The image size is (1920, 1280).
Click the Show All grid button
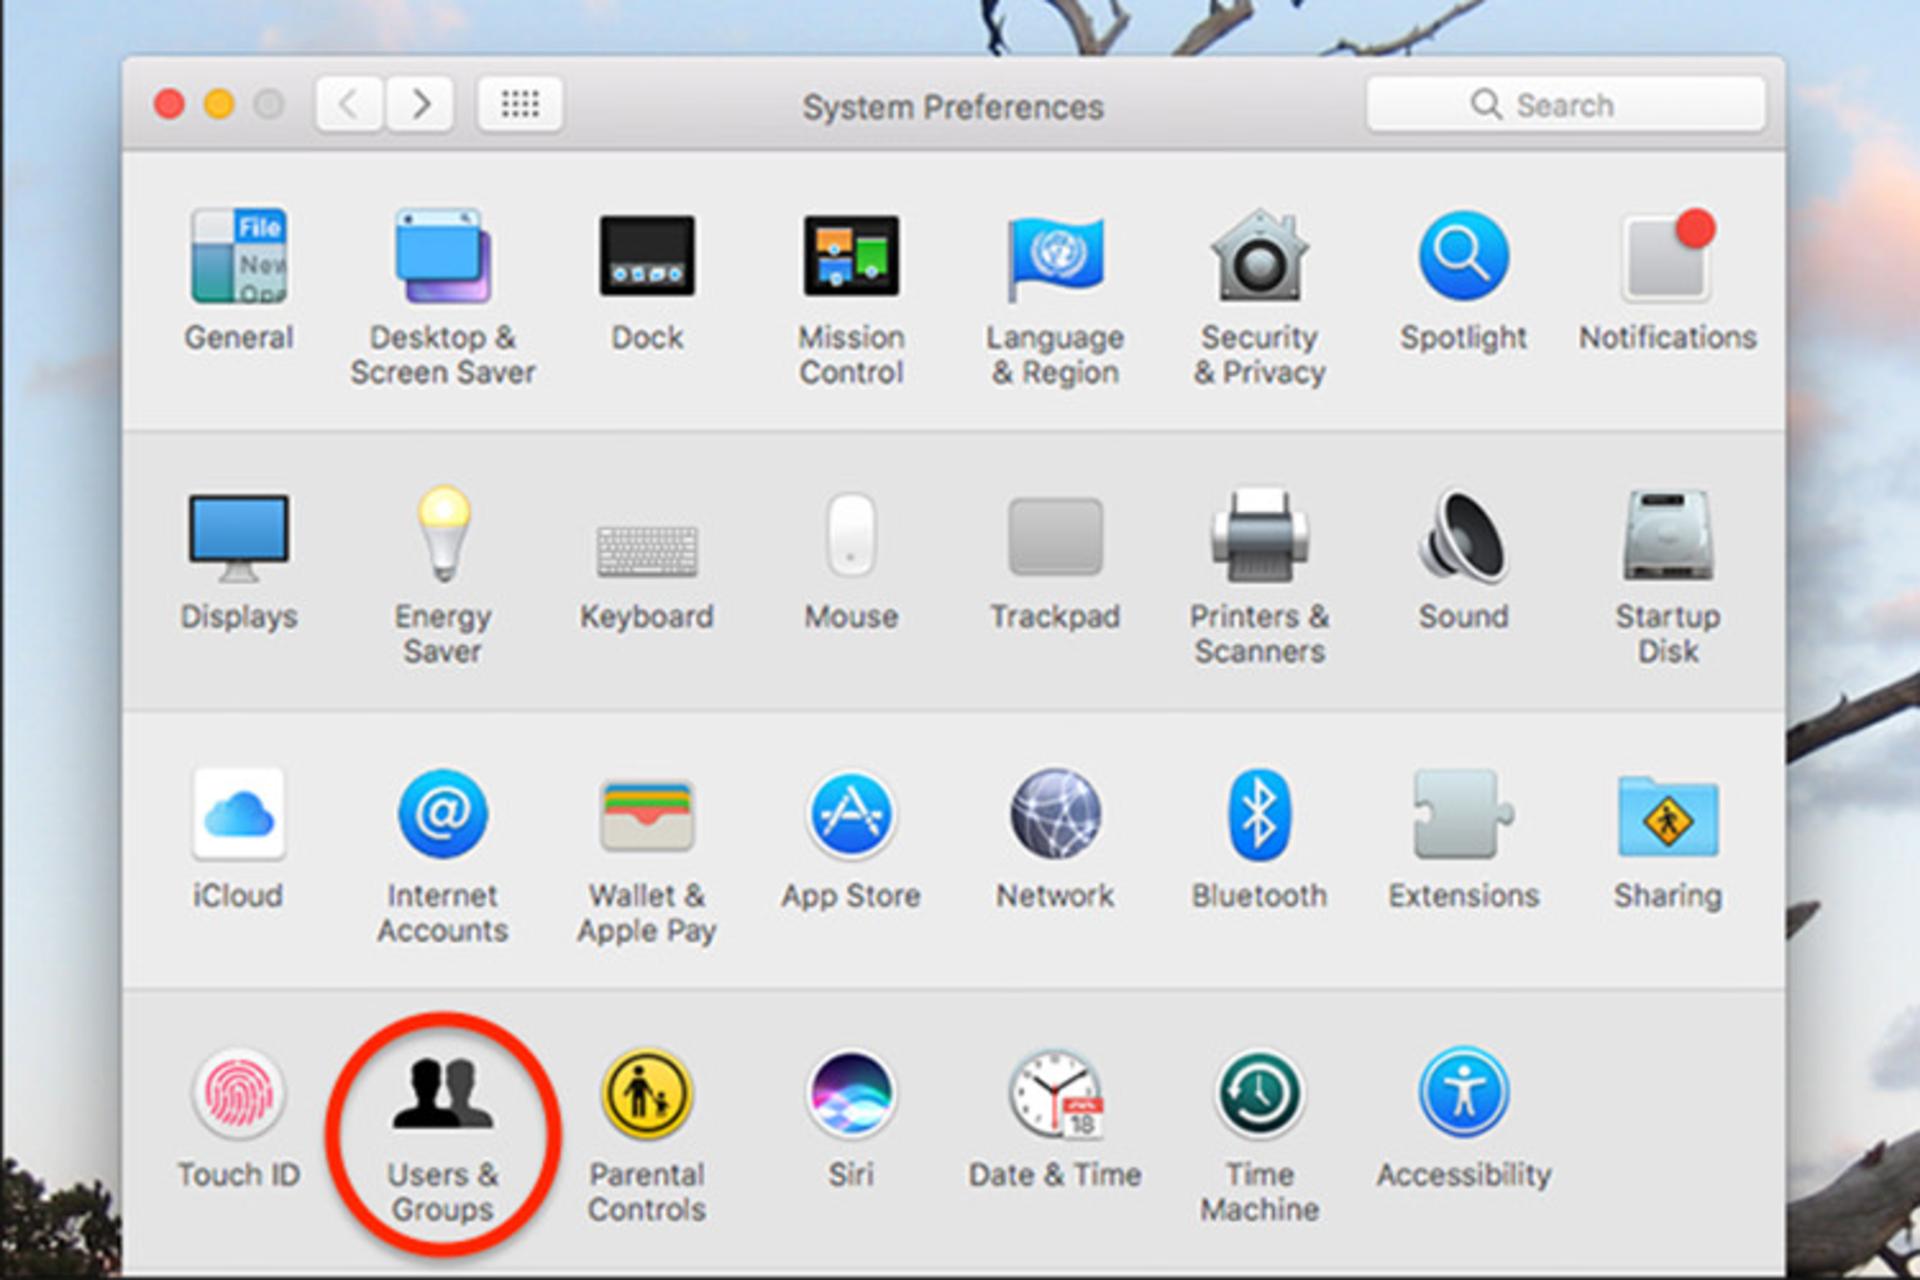[520, 104]
